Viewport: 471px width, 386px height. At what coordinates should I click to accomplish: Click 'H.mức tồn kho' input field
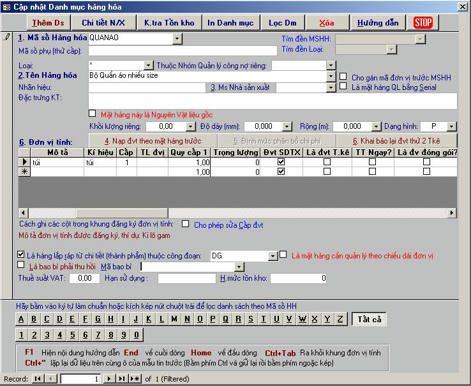point(299,278)
